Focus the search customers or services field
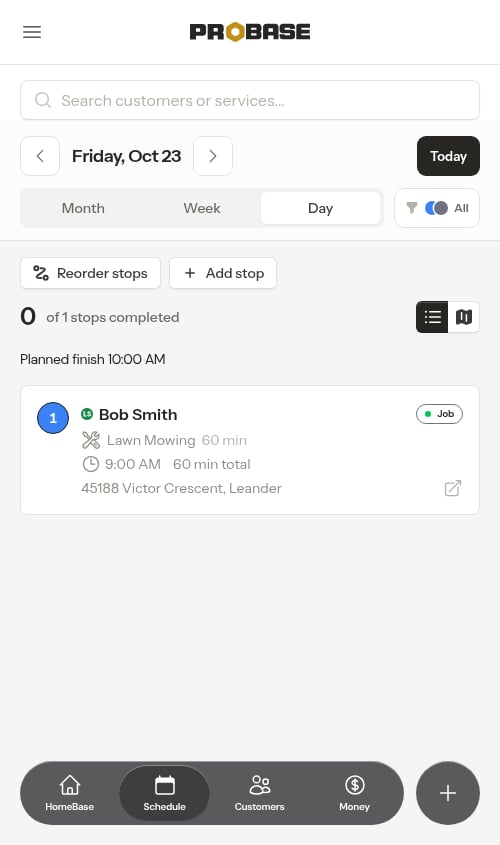 point(250,100)
